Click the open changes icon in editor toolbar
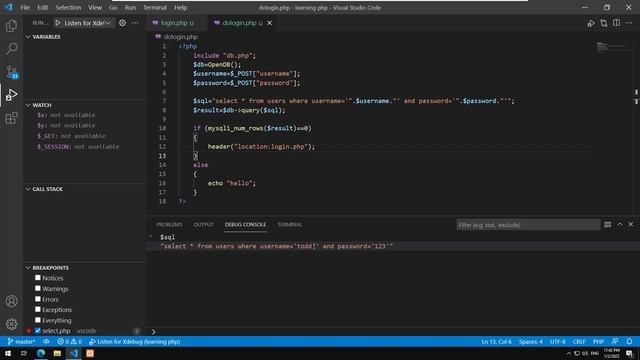The width and height of the screenshot is (640, 360). 604,23
